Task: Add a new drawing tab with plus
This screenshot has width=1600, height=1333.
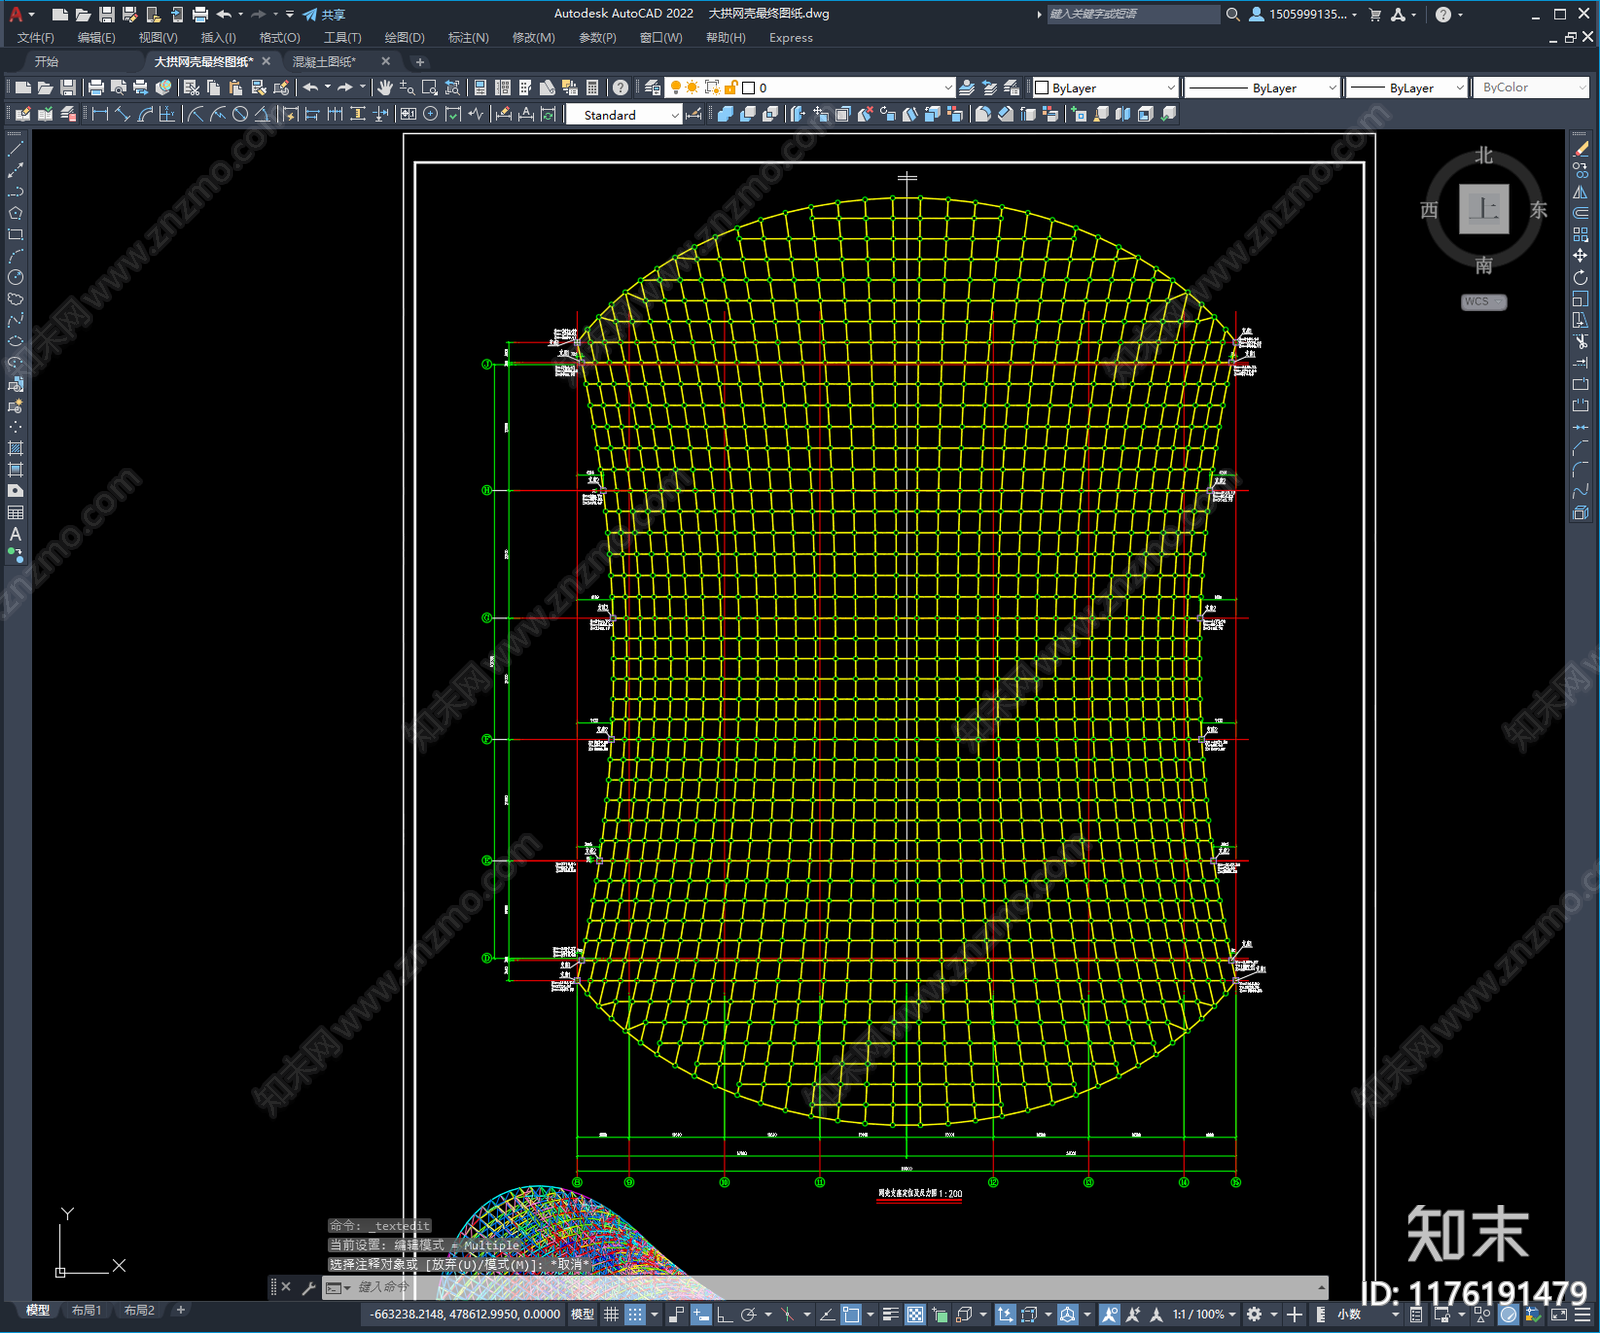Action: point(420,62)
